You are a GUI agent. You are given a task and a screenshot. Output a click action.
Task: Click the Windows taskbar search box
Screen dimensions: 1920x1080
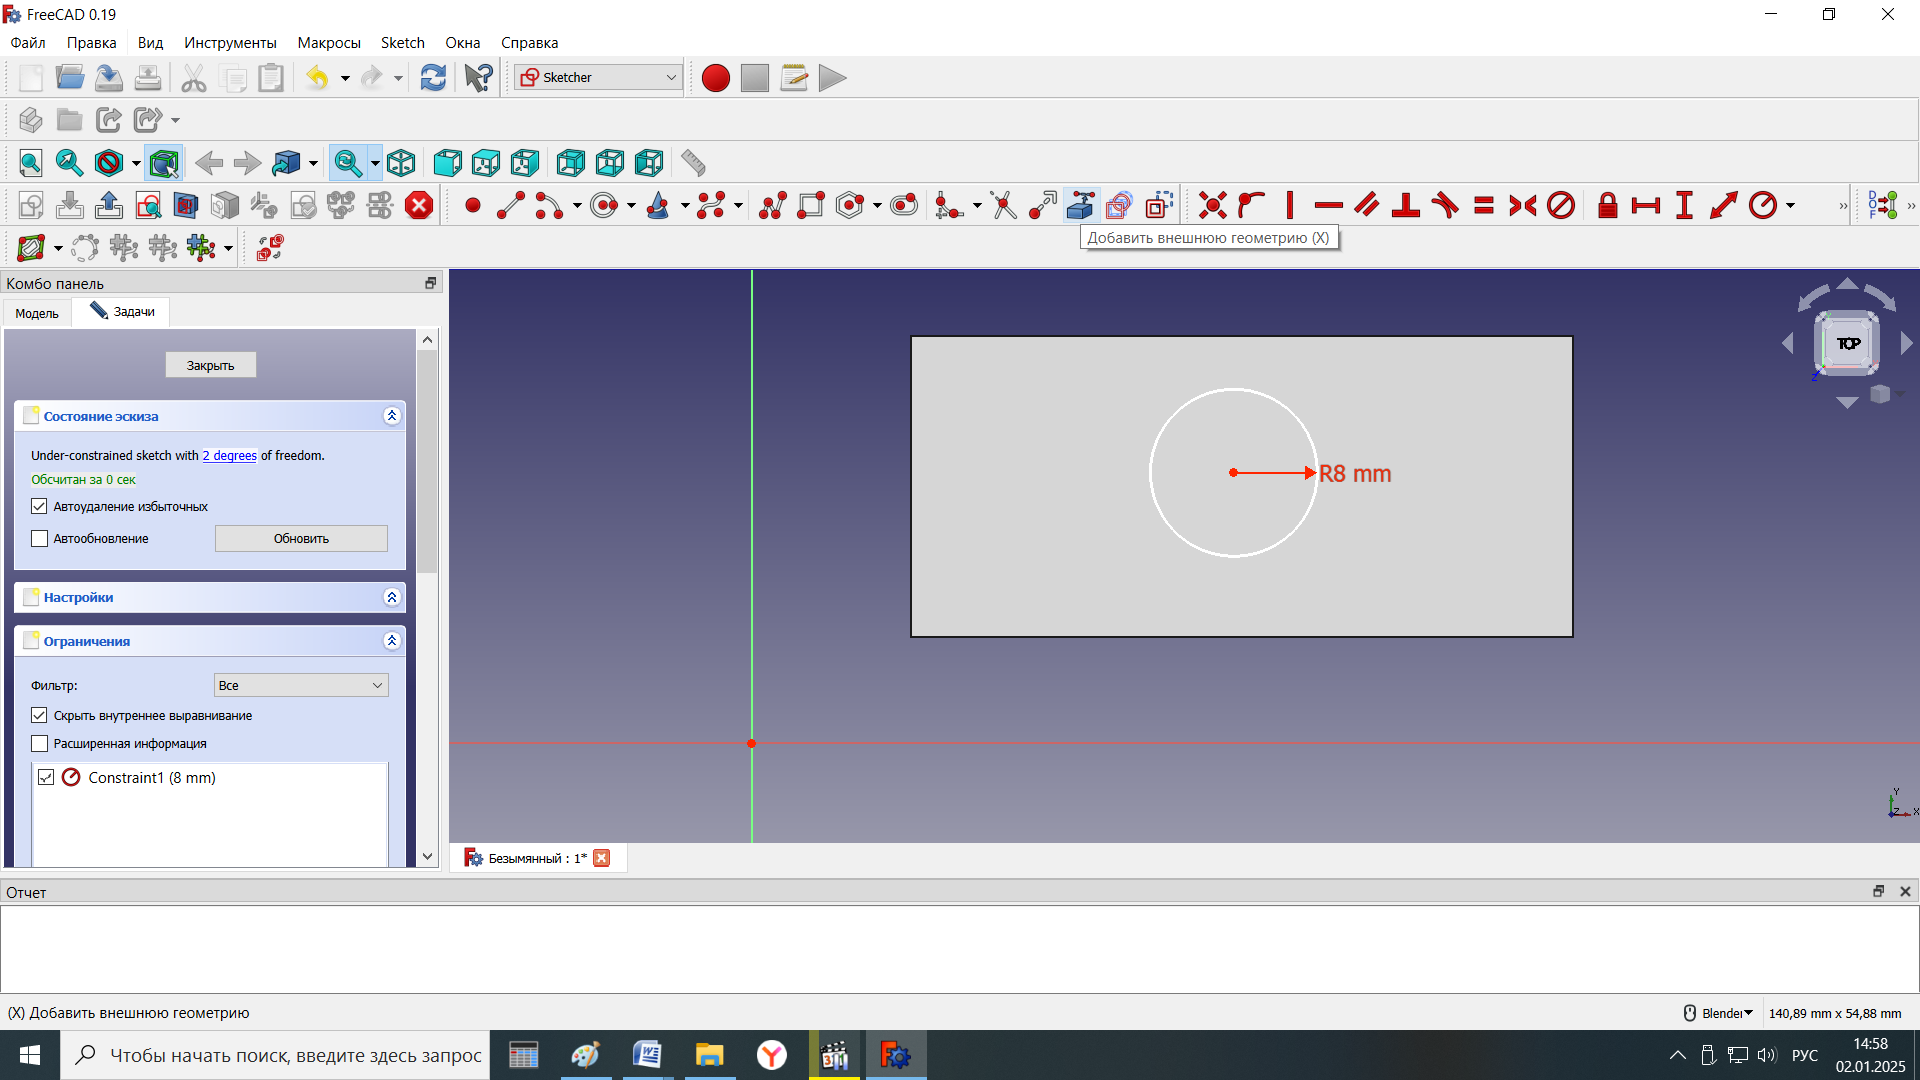pyautogui.click(x=275, y=1055)
